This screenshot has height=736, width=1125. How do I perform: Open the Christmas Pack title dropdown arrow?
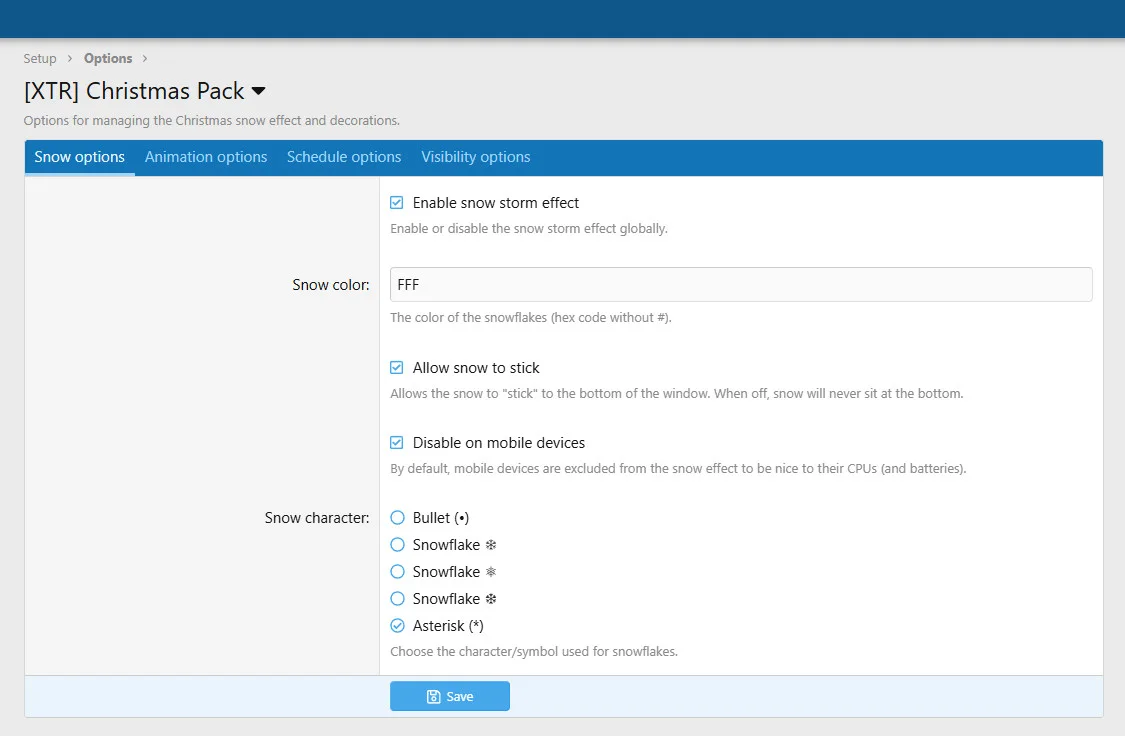tap(258, 91)
